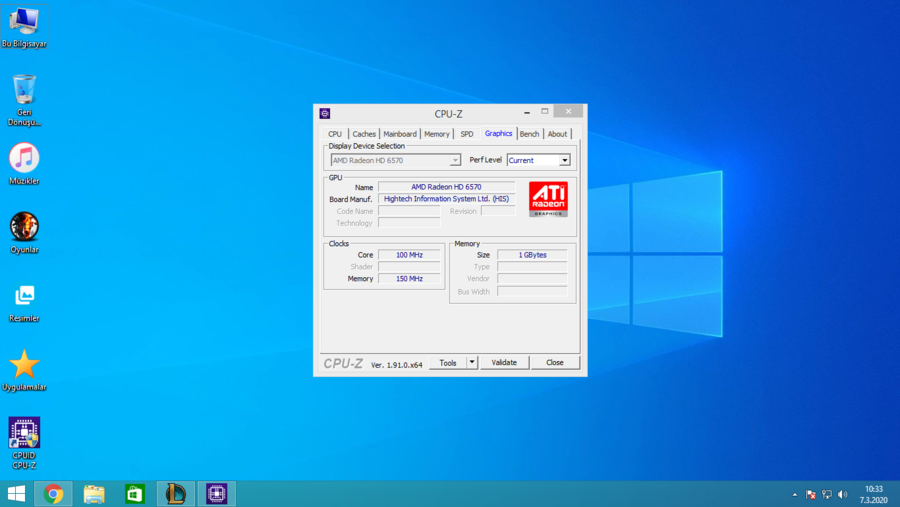Open the Perf Level dropdown
This screenshot has height=507, width=900.
pos(538,160)
